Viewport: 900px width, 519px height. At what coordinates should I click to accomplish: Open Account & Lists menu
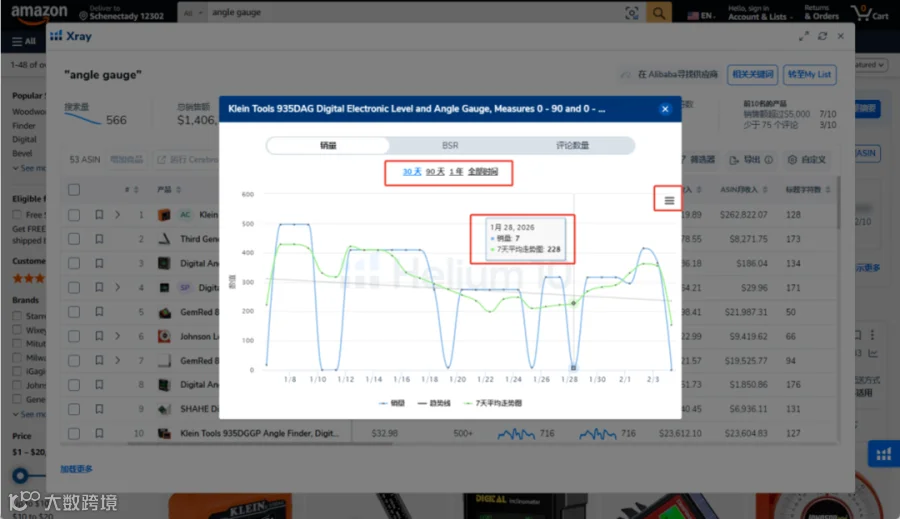[x=760, y=13]
